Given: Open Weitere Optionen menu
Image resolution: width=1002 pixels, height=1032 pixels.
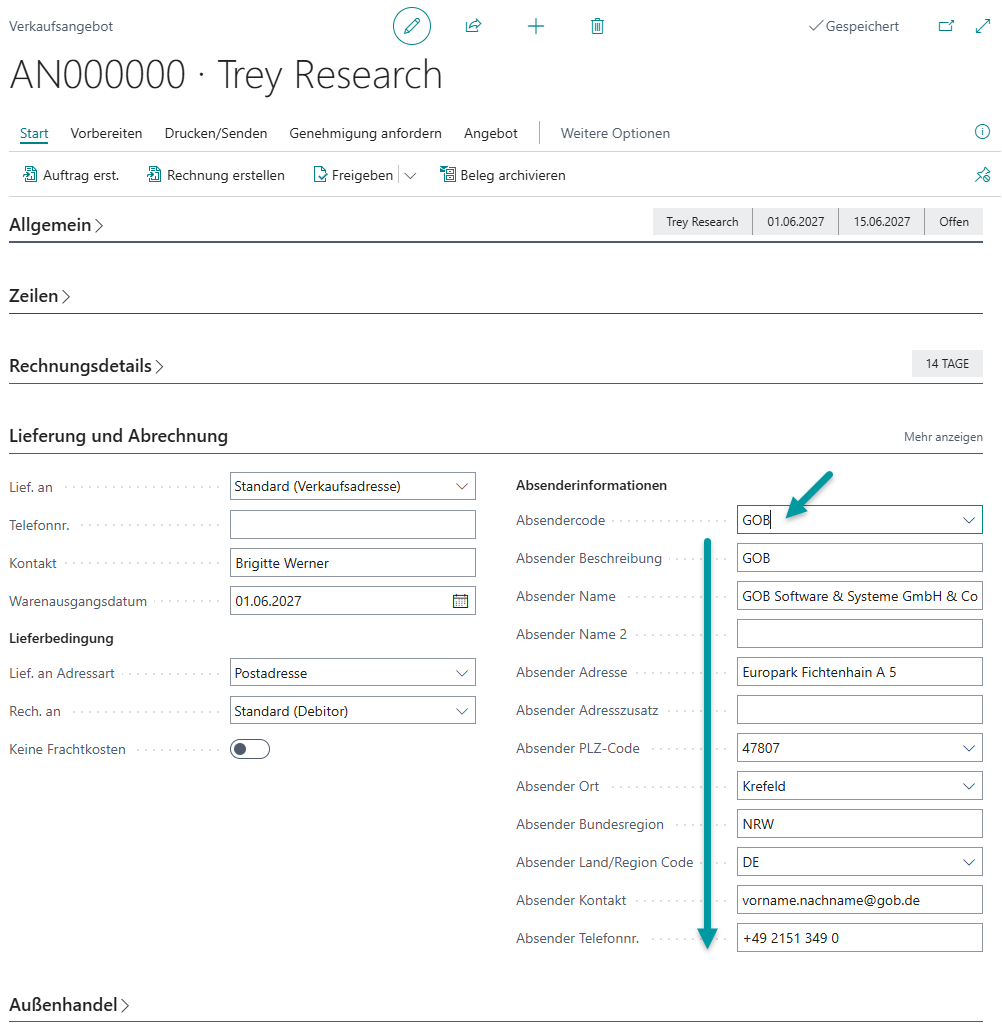Looking at the screenshot, I should (615, 133).
